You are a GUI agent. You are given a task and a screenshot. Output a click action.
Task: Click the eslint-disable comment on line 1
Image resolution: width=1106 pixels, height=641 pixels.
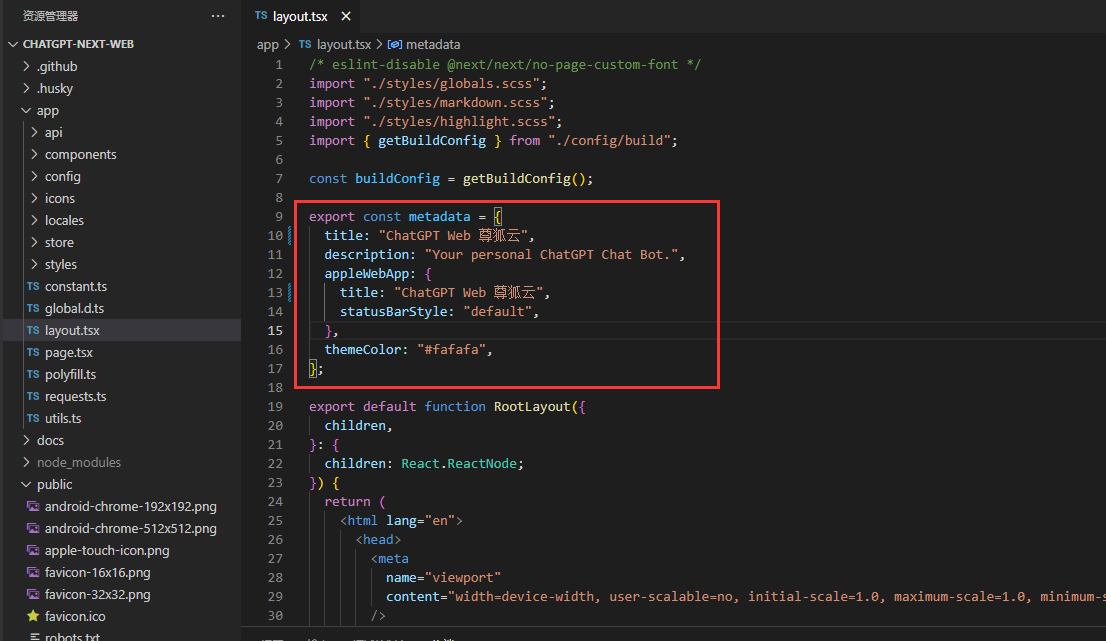[x=505, y=64]
